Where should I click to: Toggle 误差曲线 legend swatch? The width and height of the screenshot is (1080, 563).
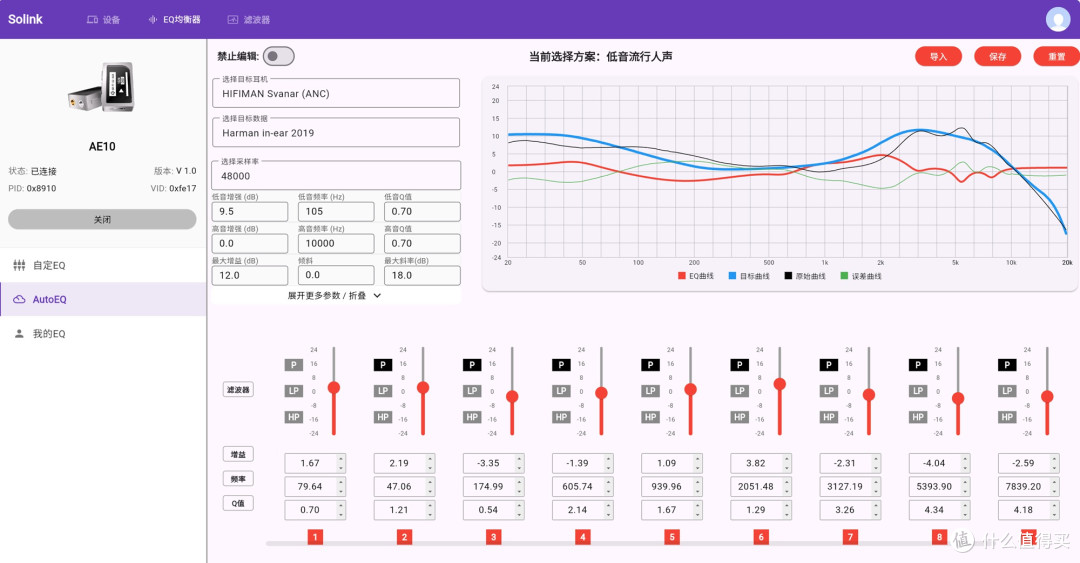point(844,276)
